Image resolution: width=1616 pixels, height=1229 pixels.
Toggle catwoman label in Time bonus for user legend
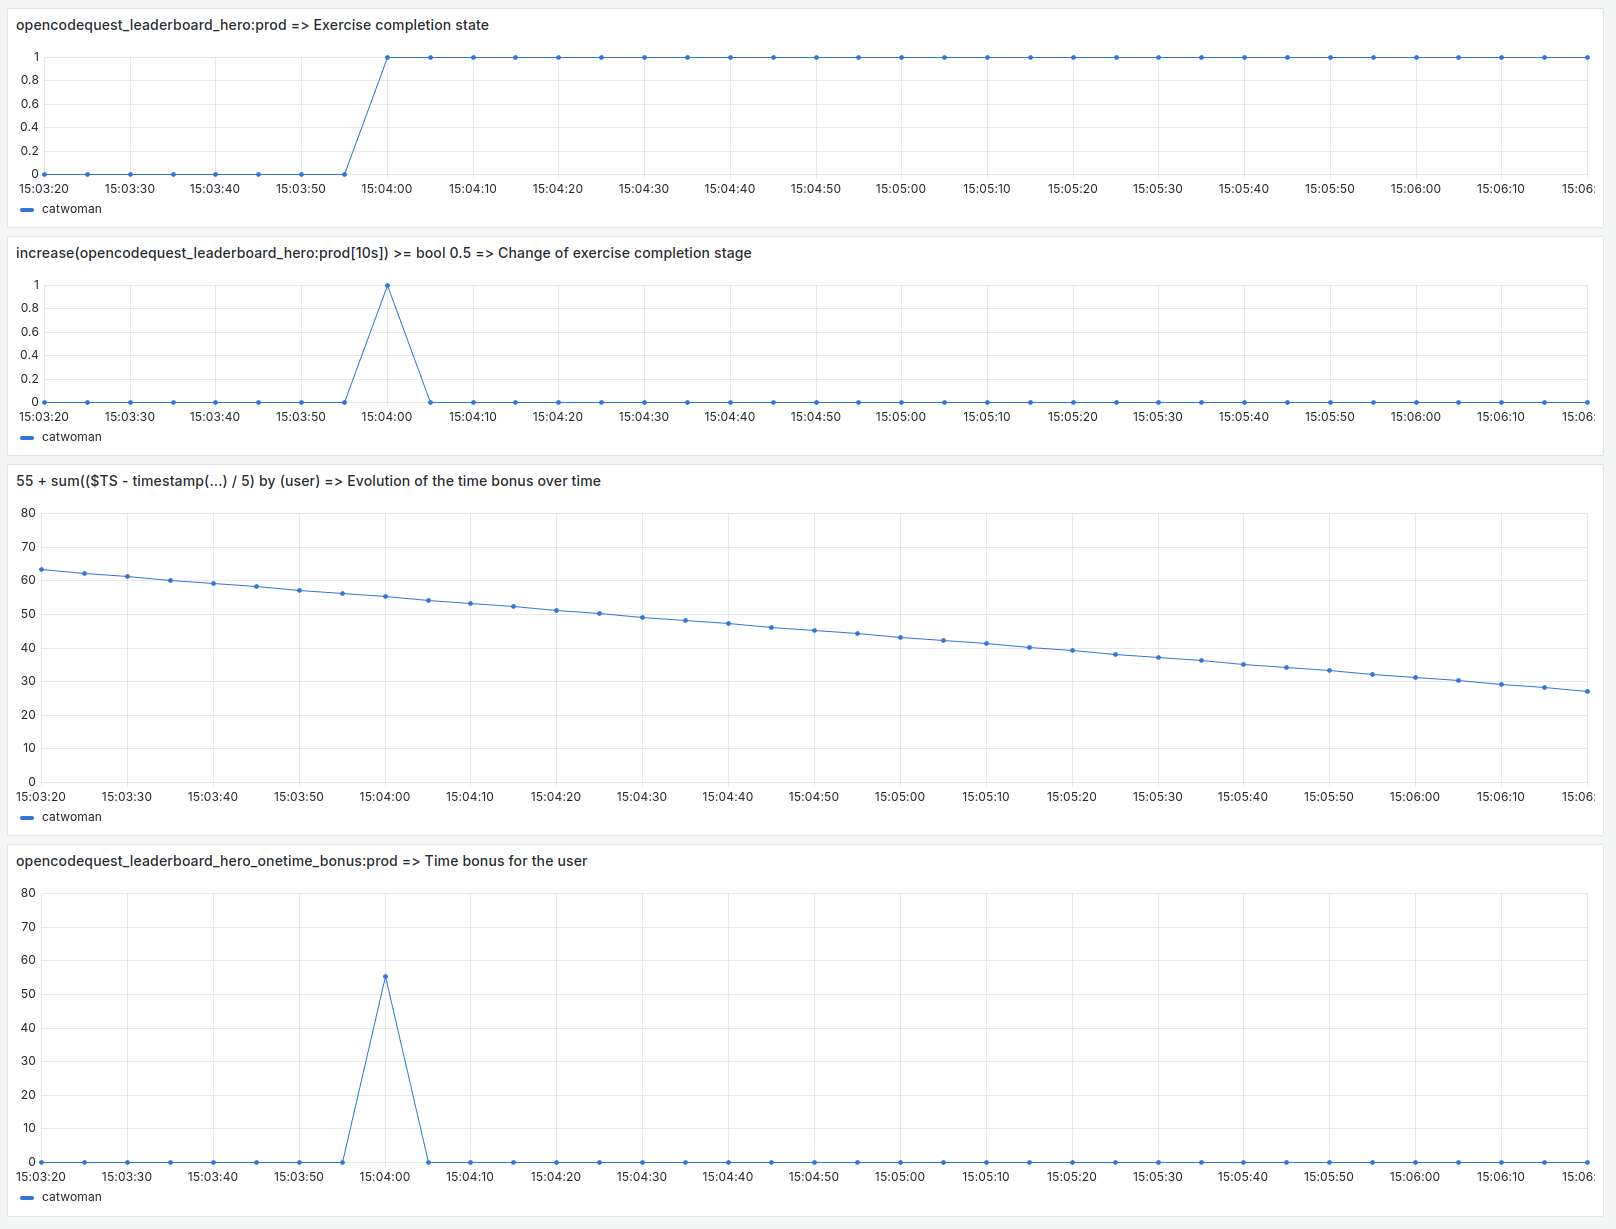point(71,1197)
